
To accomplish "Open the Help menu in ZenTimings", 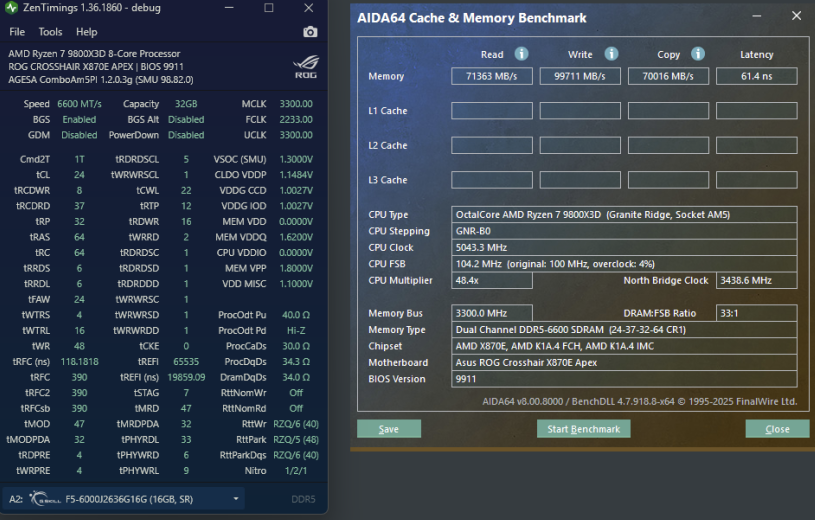I will (x=86, y=32).
